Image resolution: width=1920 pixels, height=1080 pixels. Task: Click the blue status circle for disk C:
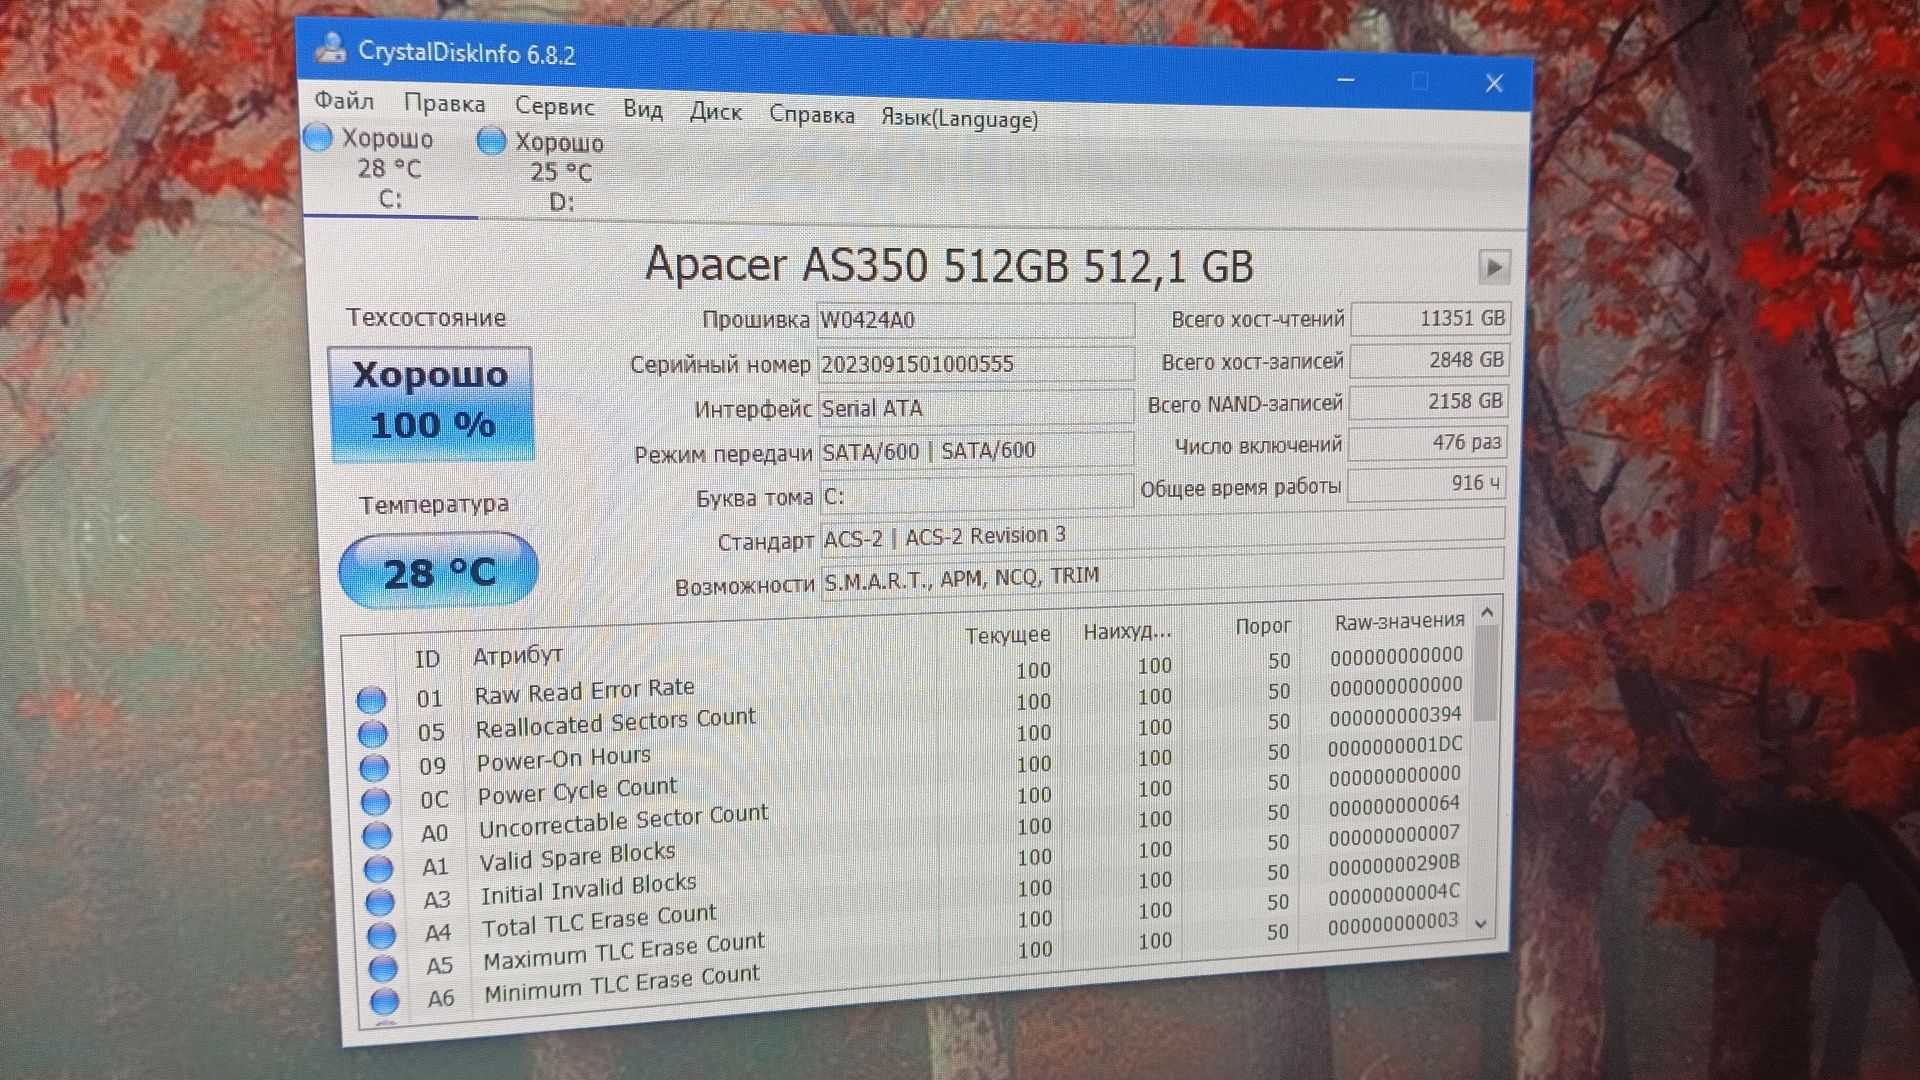click(318, 137)
